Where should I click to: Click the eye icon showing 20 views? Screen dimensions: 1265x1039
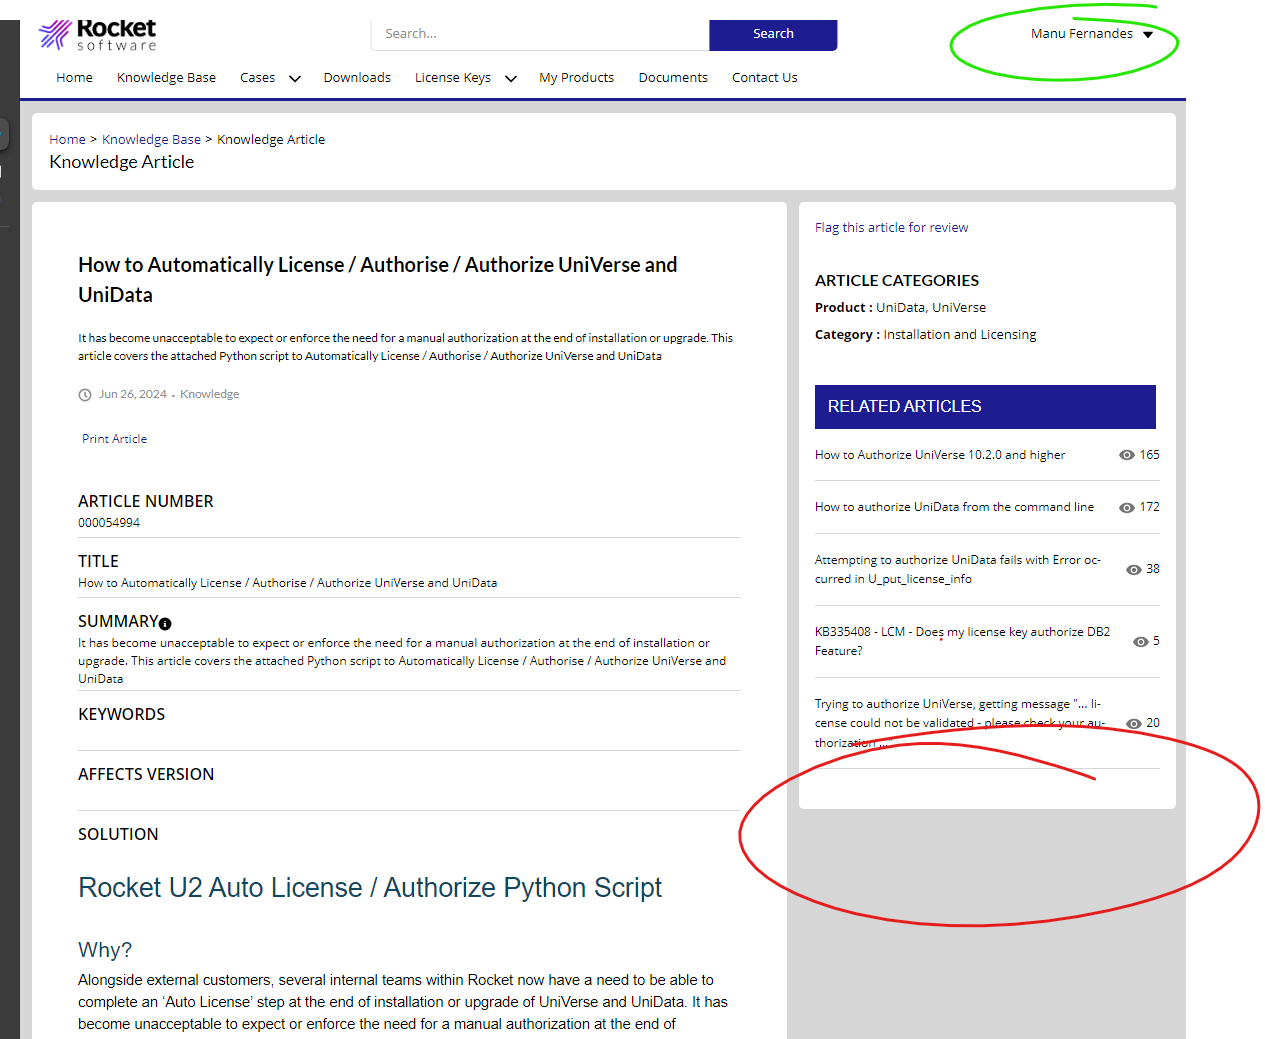tap(1133, 723)
